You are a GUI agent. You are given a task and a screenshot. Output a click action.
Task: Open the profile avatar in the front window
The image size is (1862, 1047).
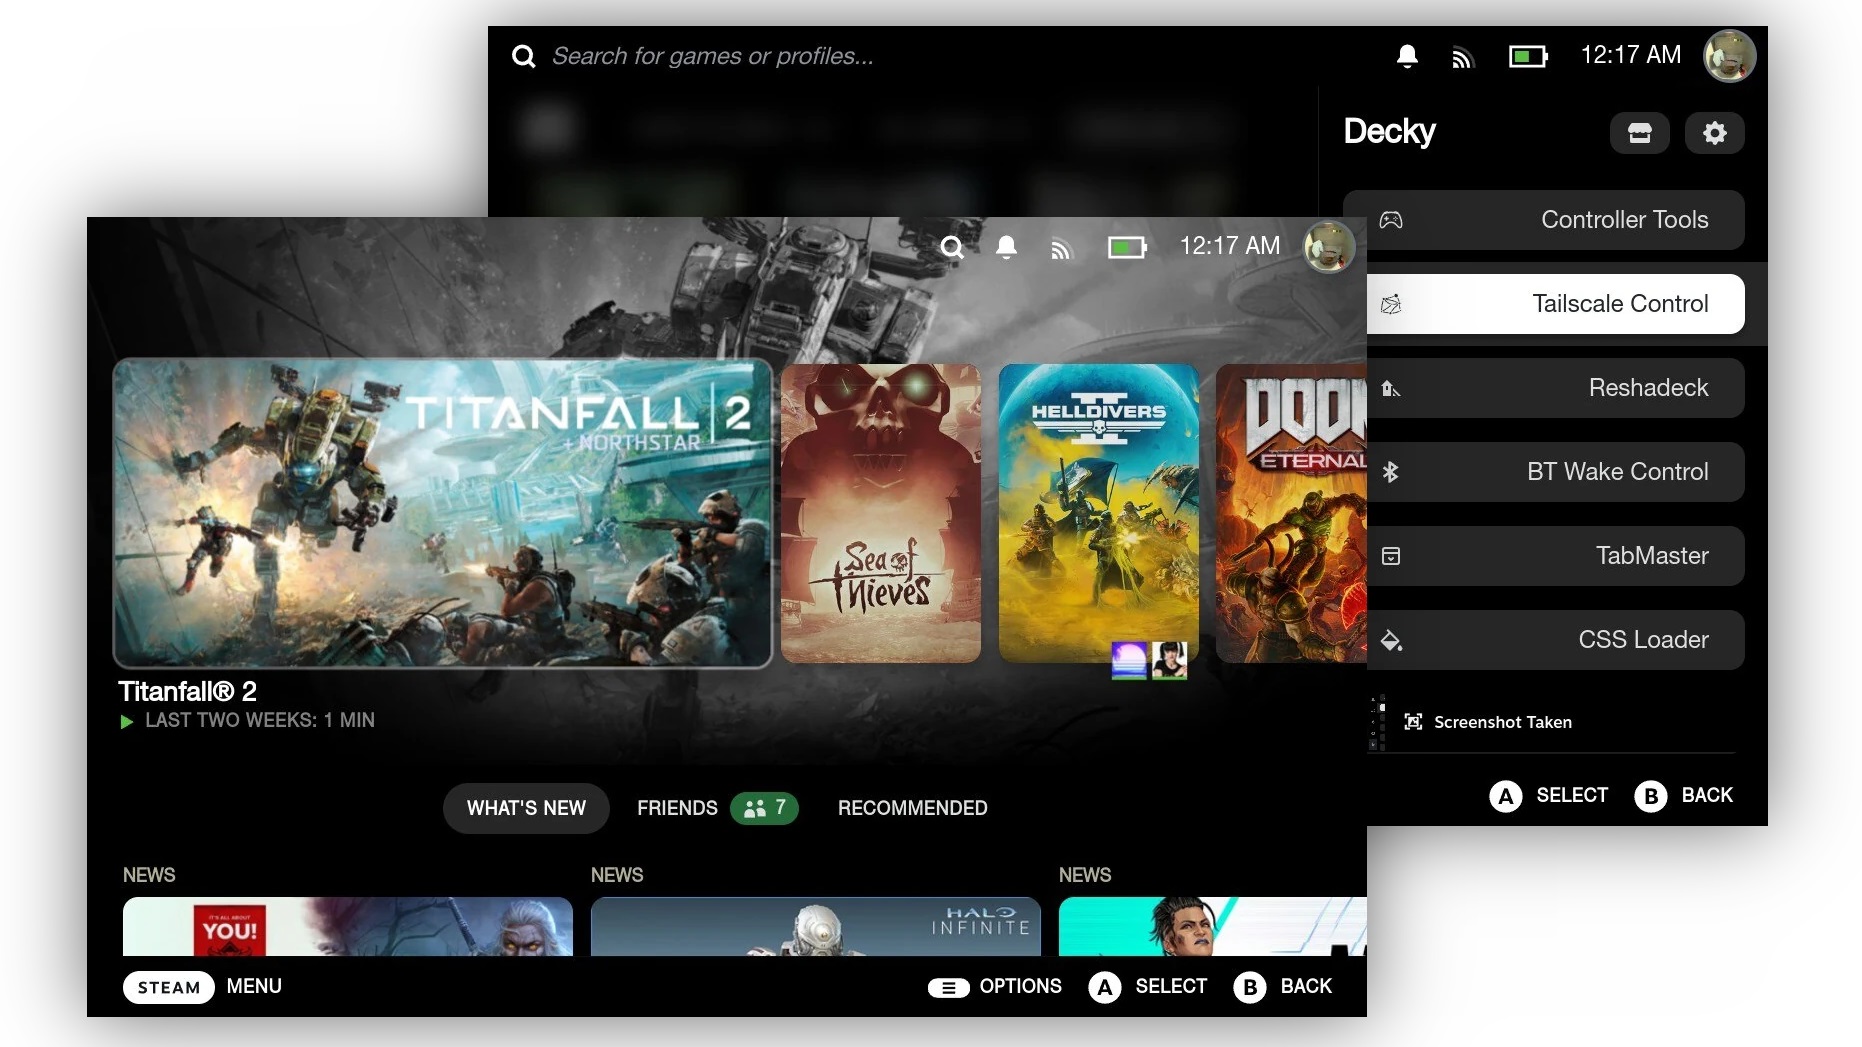(1328, 247)
